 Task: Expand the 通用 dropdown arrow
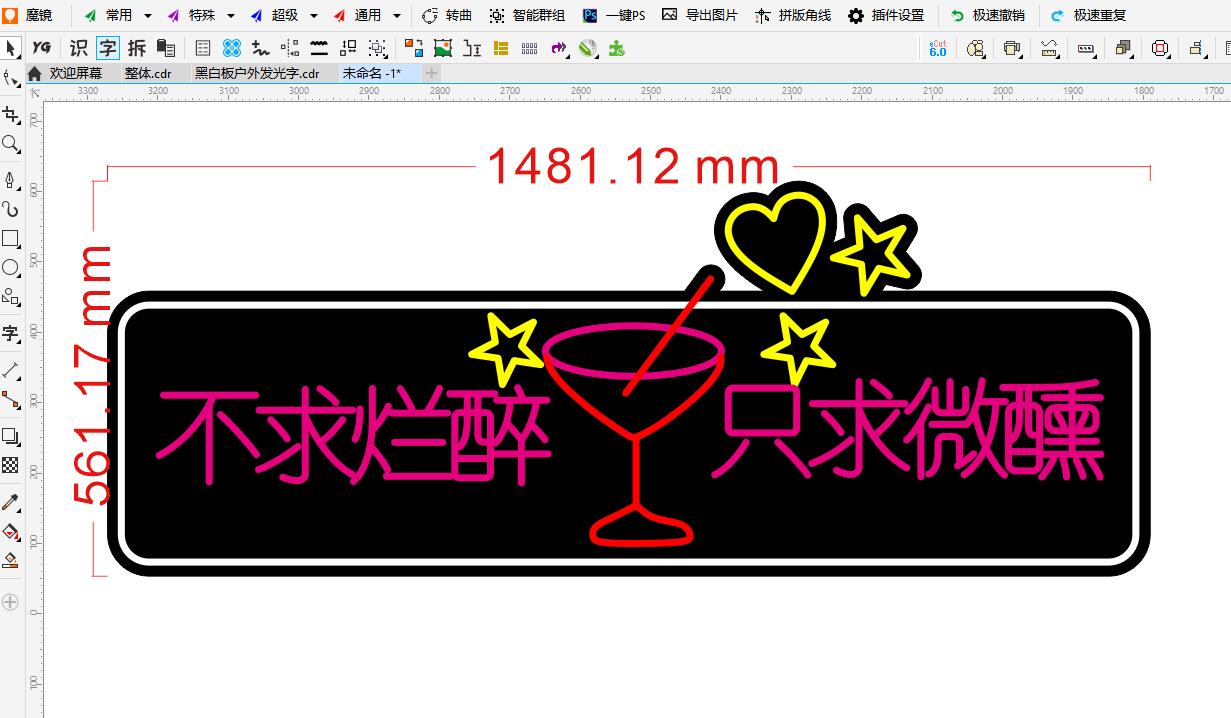point(397,16)
